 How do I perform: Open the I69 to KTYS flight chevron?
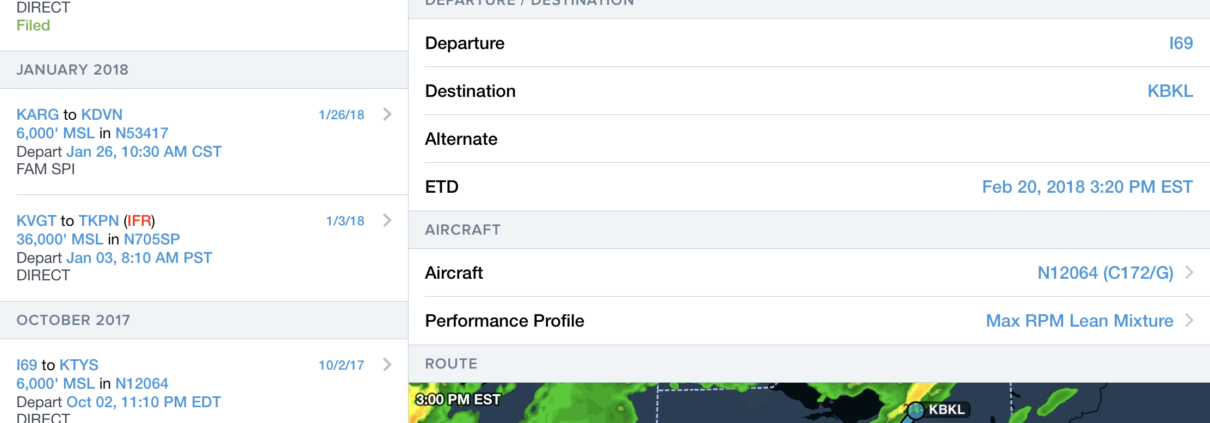pyautogui.click(x=387, y=365)
